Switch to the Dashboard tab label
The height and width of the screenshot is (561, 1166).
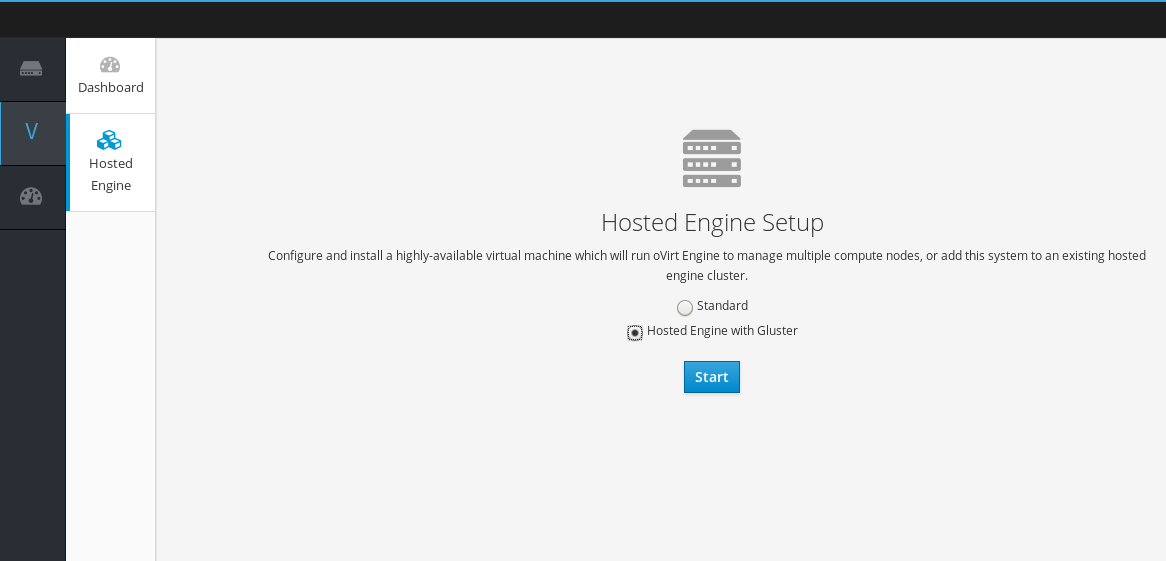[111, 88]
